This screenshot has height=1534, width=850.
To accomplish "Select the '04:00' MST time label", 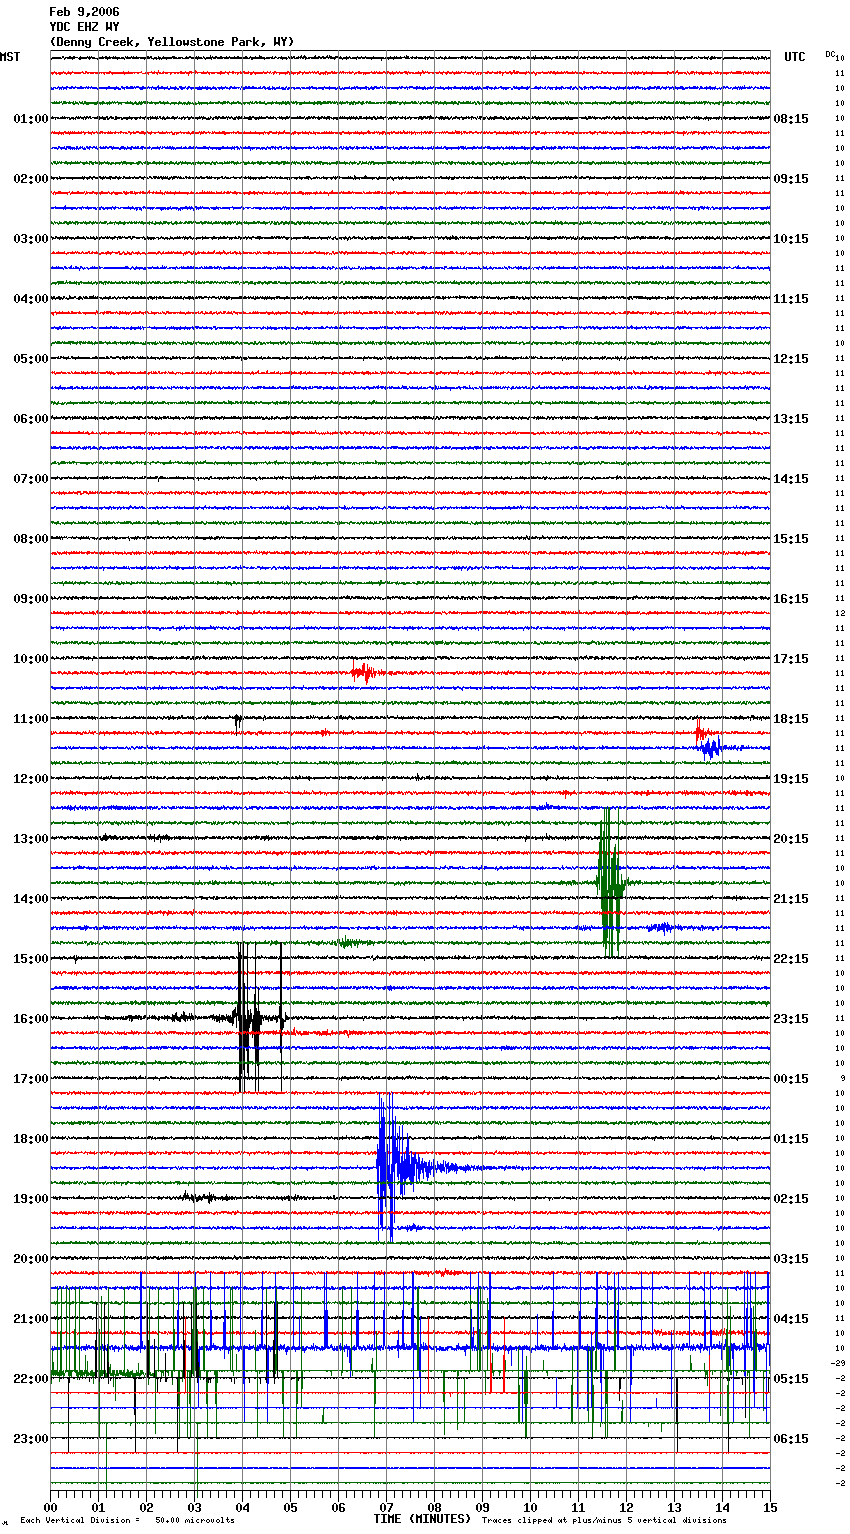I will coord(31,299).
